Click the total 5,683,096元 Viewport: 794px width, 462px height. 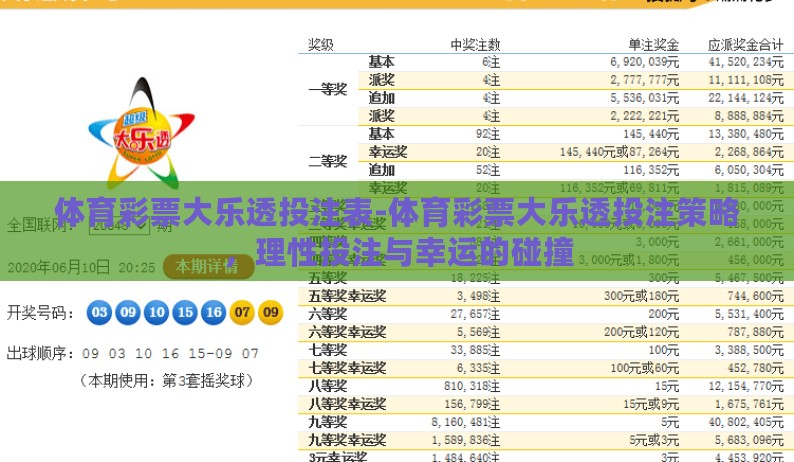tap(749, 440)
